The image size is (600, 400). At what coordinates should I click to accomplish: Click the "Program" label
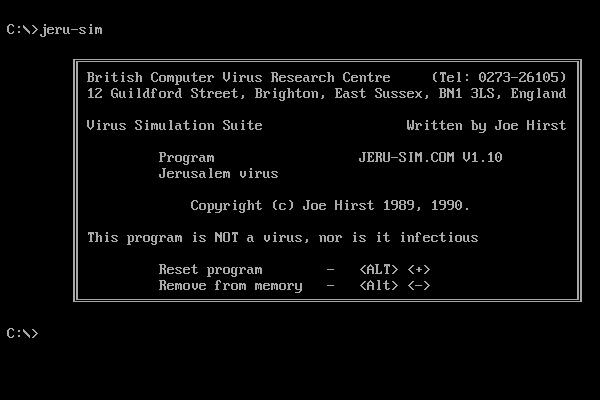tap(186, 158)
